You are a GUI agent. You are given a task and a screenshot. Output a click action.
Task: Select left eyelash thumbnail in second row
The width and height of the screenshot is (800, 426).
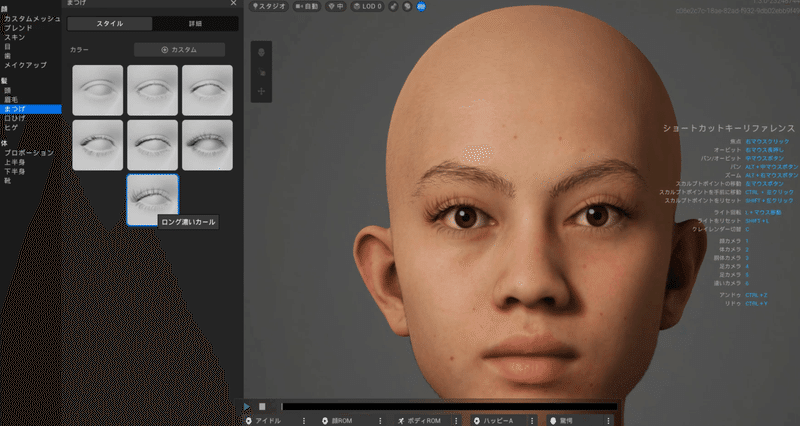tap(97, 145)
